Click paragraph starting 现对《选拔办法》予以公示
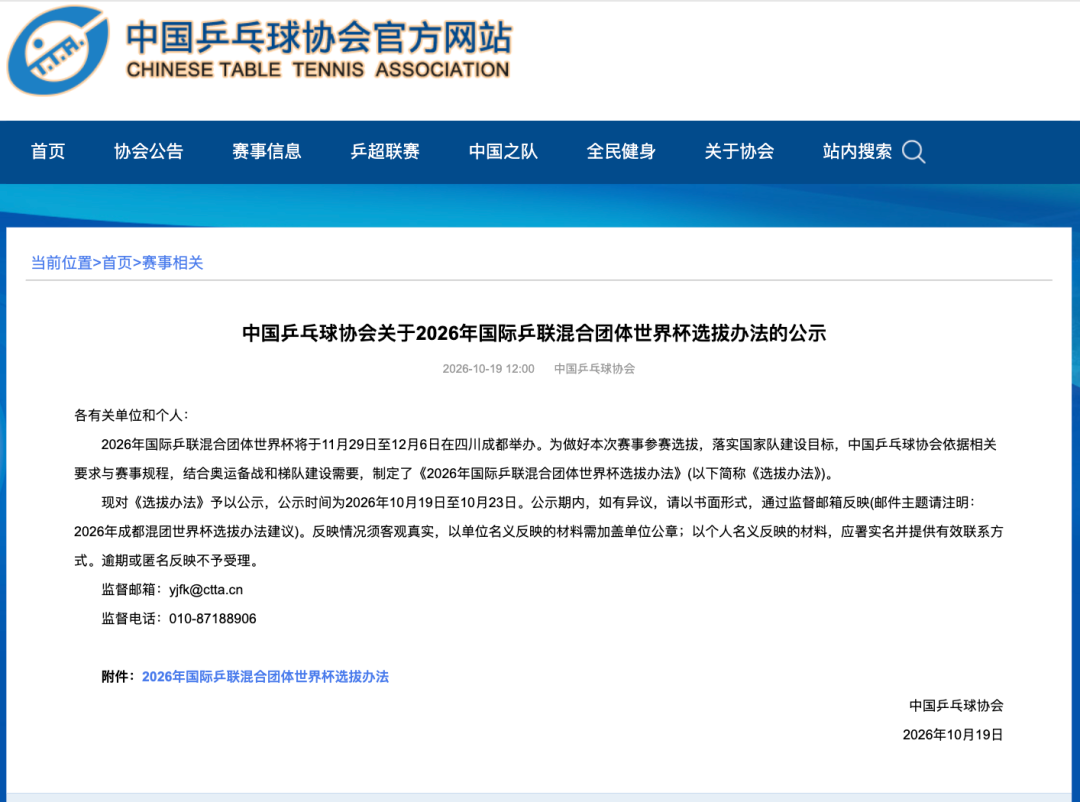Image resolution: width=1080 pixels, height=802 pixels. 539,532
